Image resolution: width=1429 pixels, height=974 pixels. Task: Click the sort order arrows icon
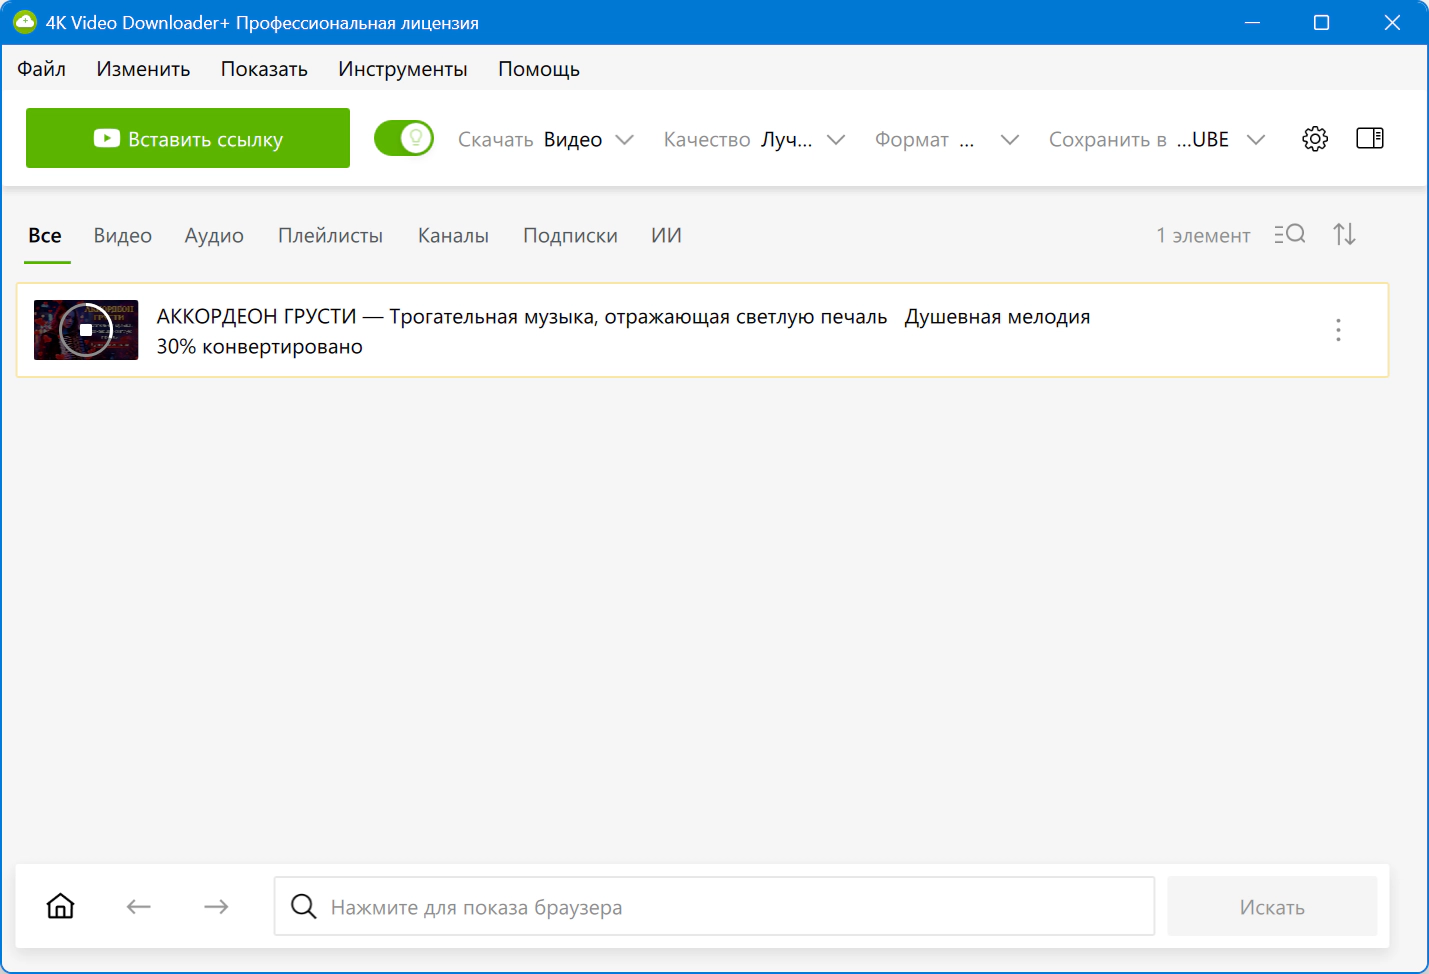pyautogui.click(x=1344, y=234)
